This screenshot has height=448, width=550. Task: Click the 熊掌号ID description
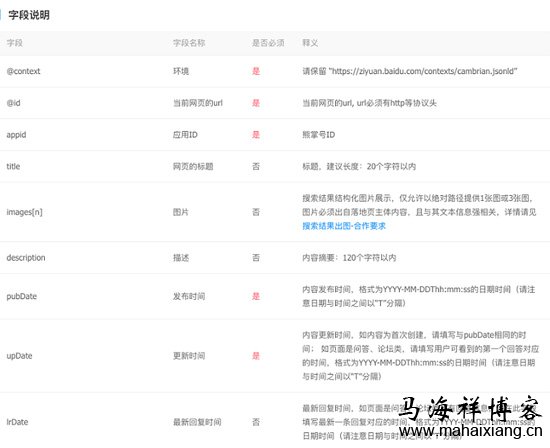pos(318,135)
